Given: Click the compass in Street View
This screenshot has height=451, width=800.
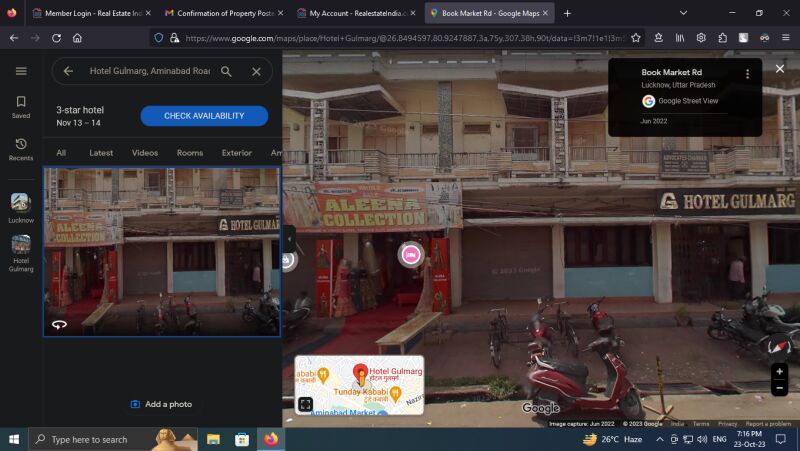Looking at the screenshot, I should (x=779, y=347).
